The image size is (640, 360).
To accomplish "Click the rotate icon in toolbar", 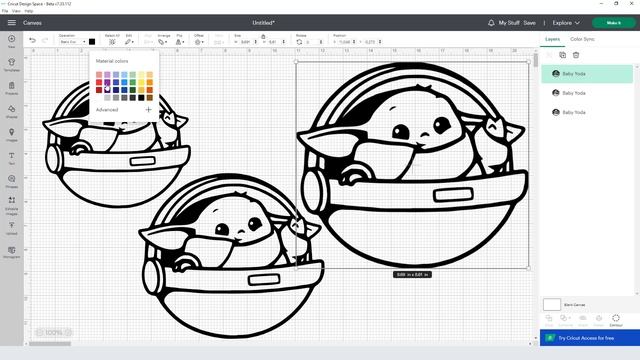I will pyautogui.click(x=299, y=42).
